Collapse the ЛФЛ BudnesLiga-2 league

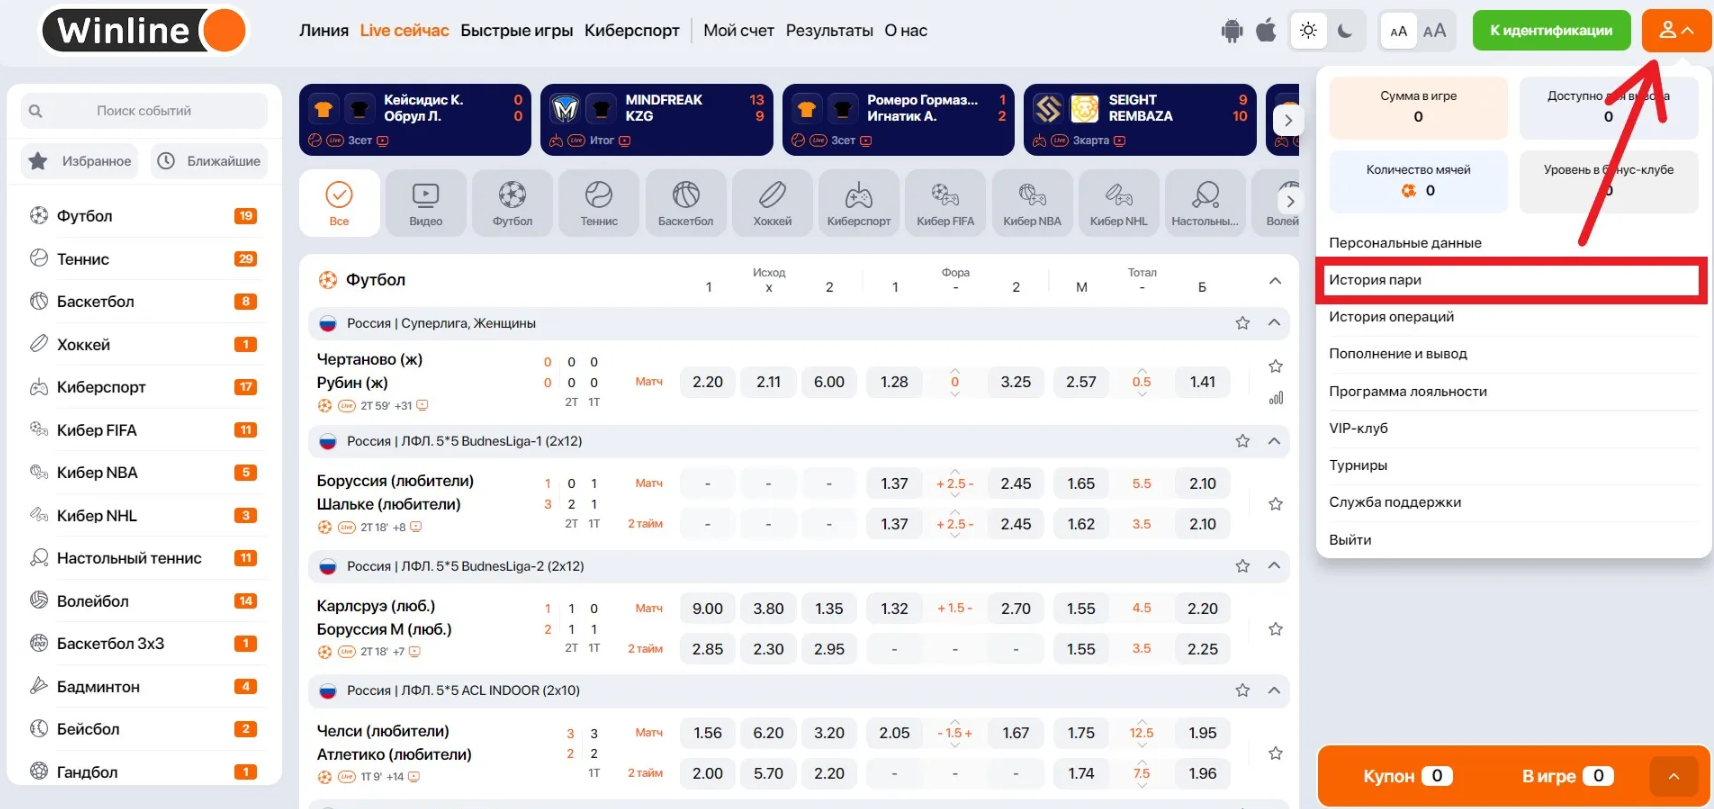(1274, 566)
